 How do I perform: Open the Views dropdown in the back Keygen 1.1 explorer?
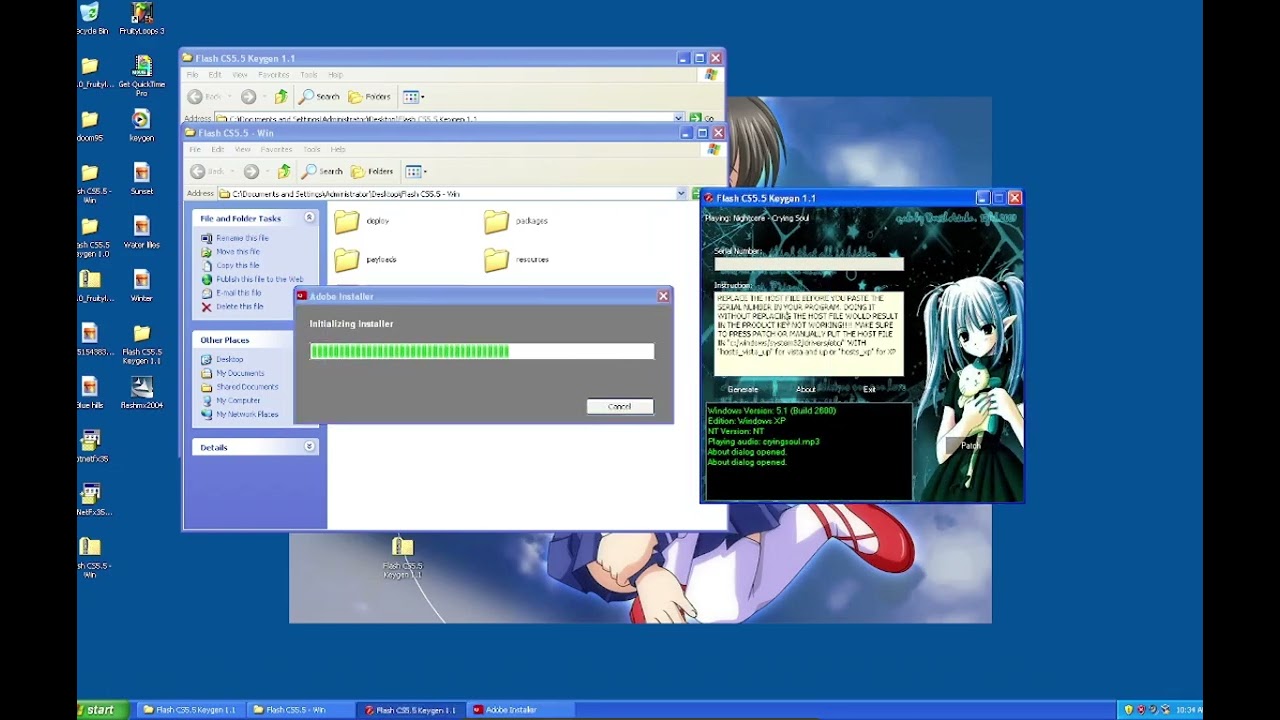coord(412,96)
